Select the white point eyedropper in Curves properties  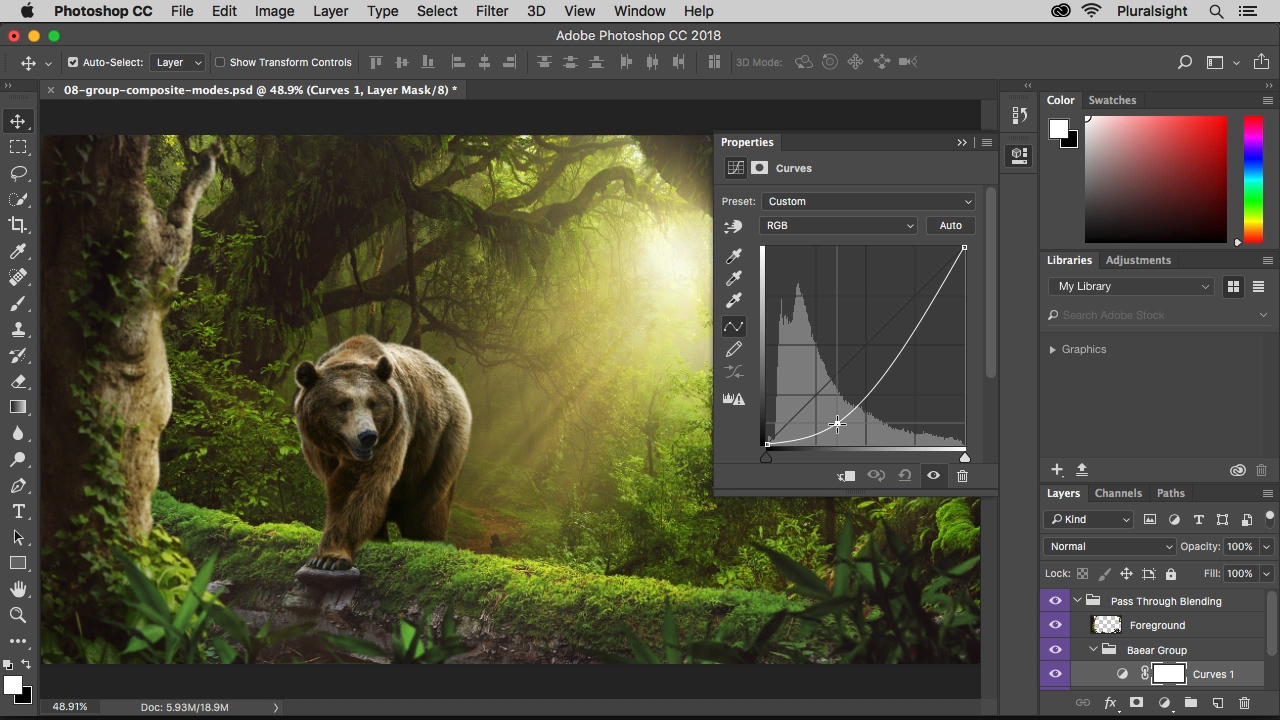[734, 300]
